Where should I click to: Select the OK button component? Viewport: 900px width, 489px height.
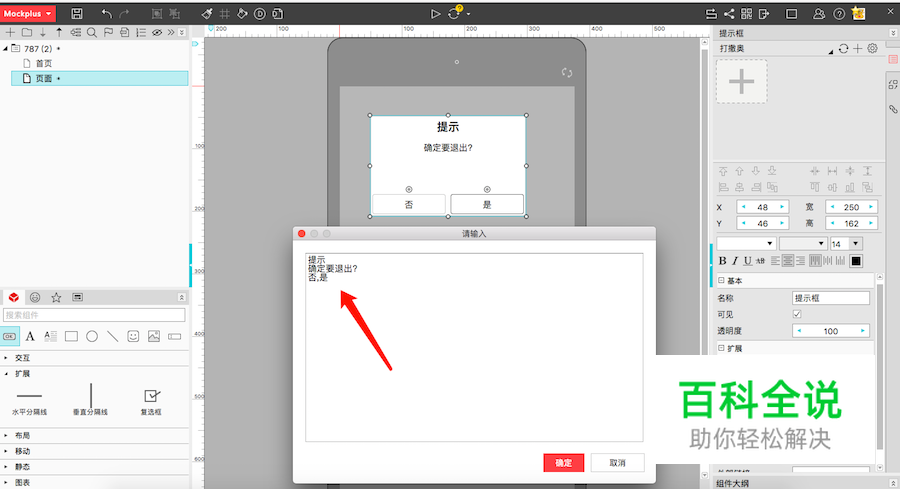(x=10, y=336)
